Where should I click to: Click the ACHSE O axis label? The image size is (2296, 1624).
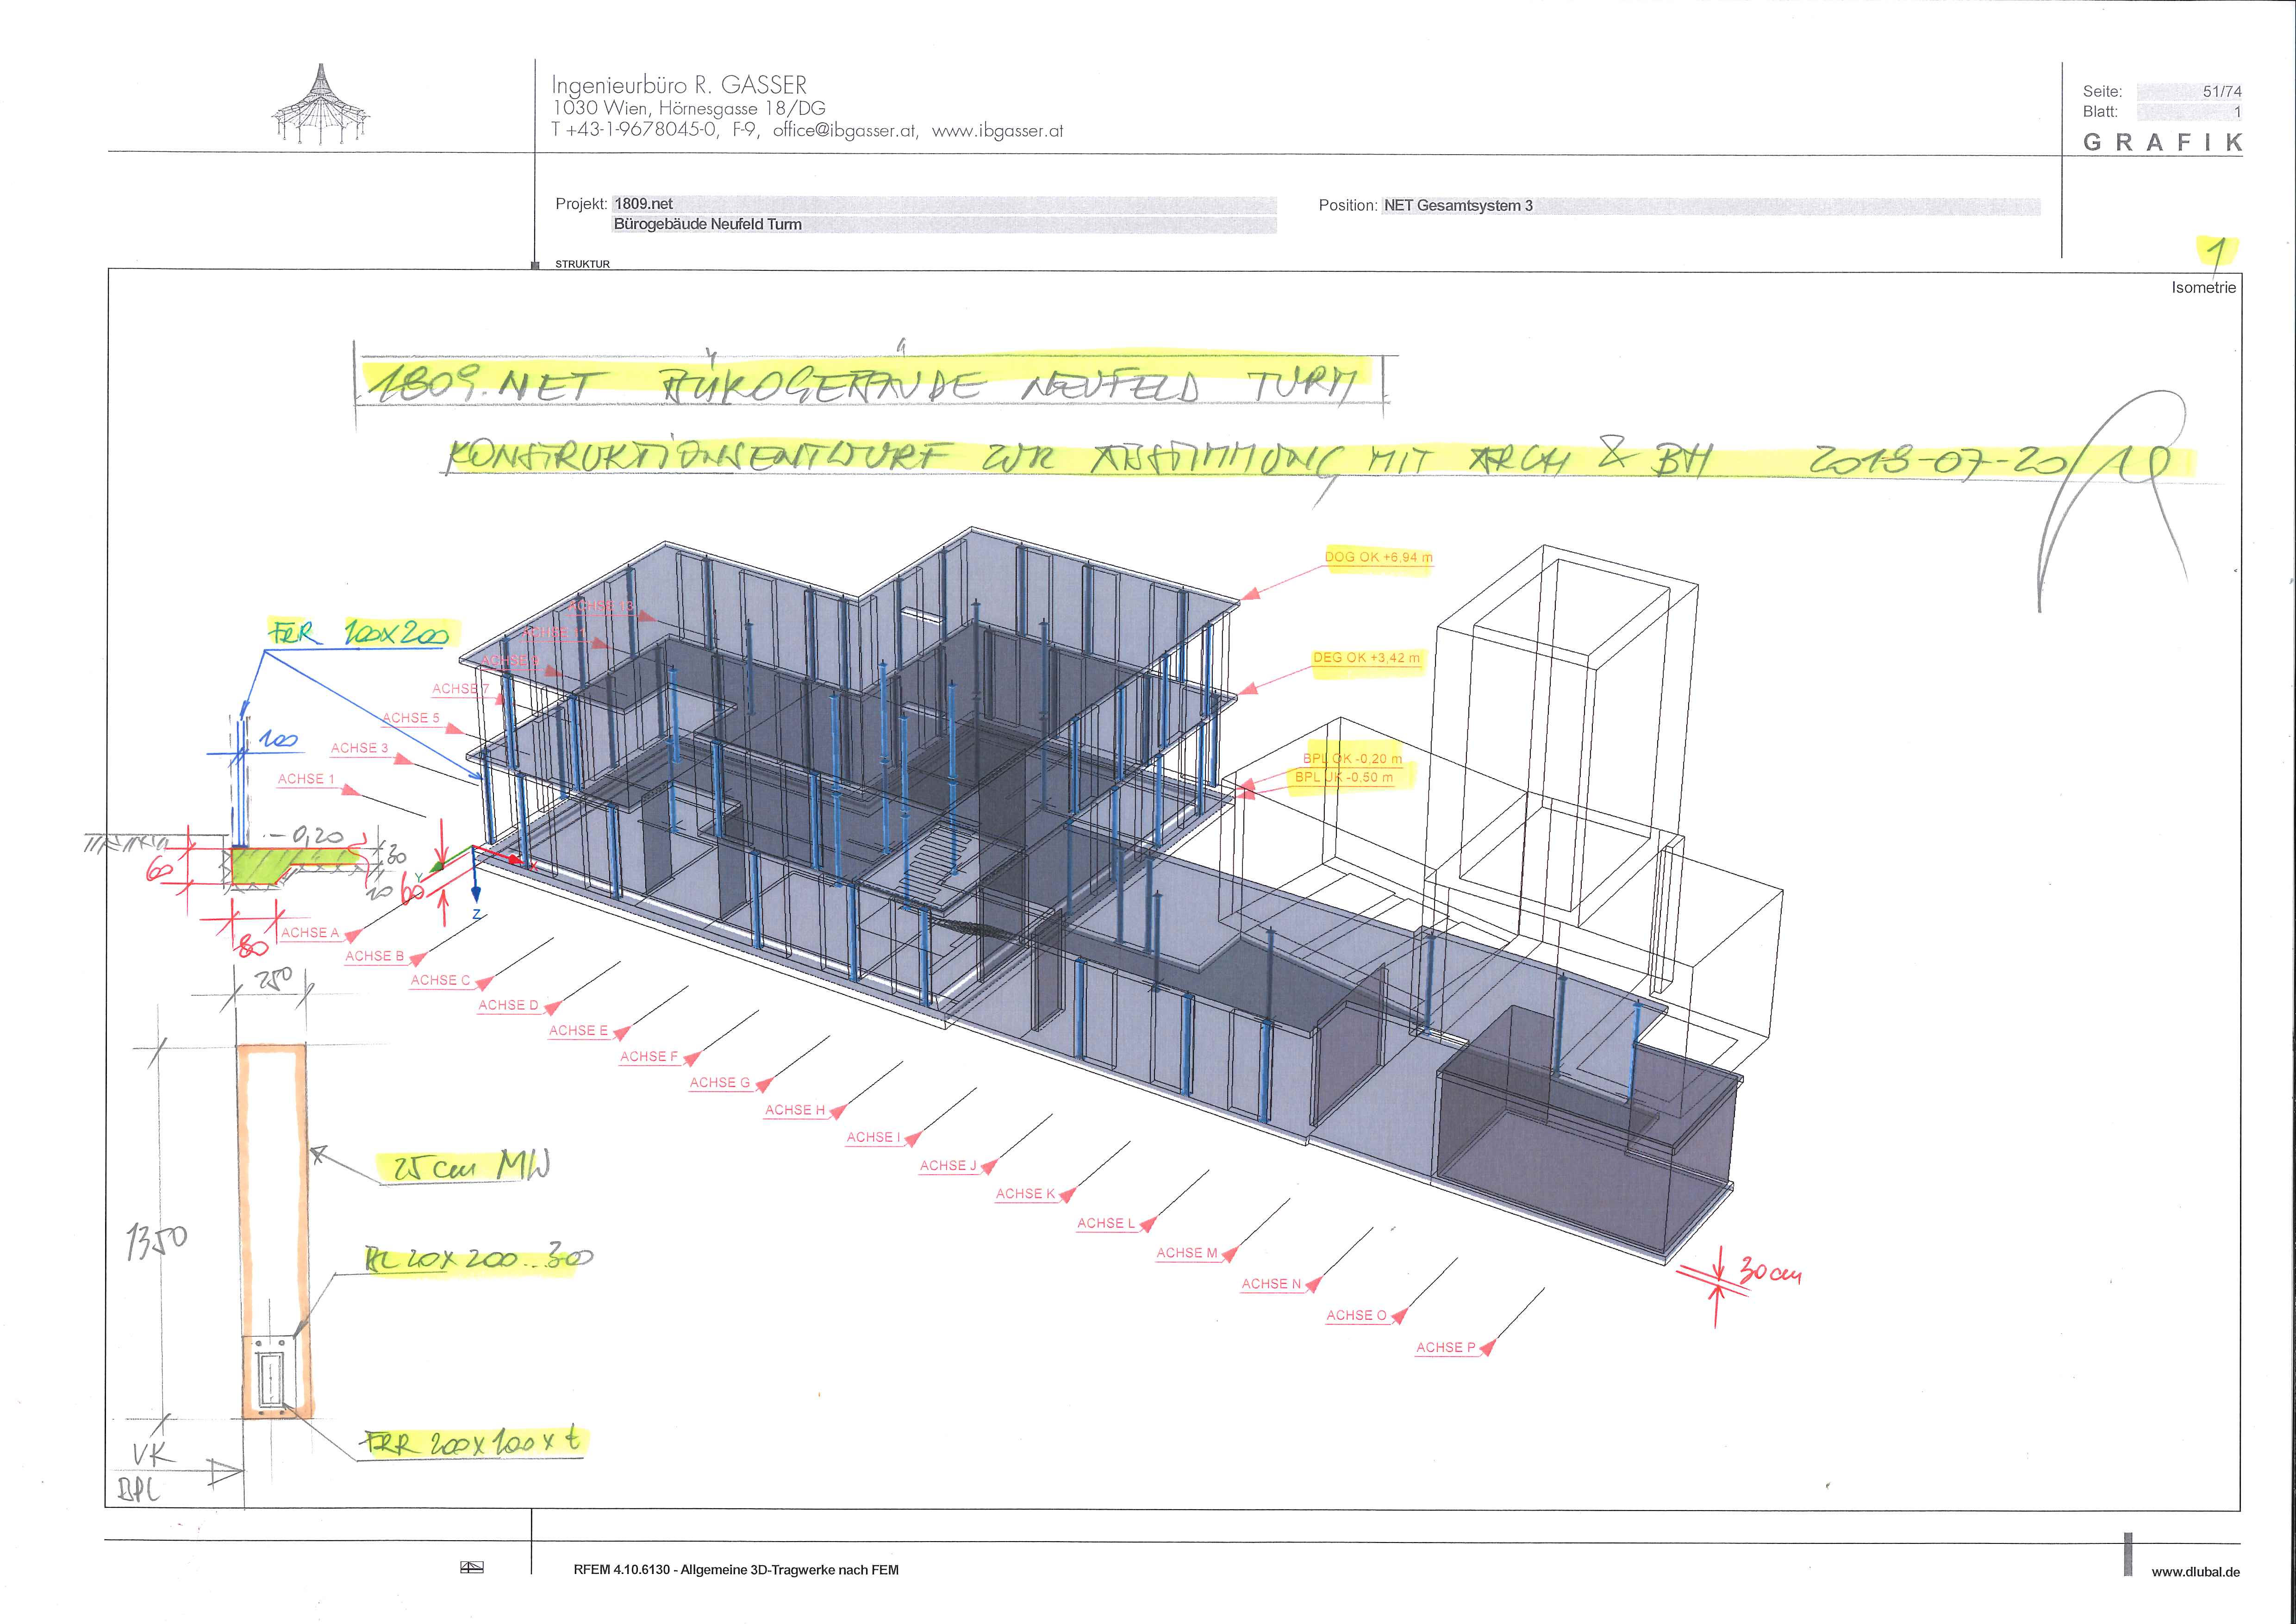pyautogui.click(x=1357, y=1316)
